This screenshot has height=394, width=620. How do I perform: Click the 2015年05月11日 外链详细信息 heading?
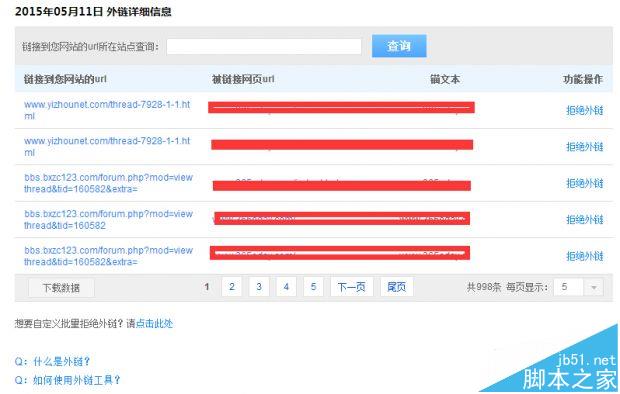coord(93,11)
